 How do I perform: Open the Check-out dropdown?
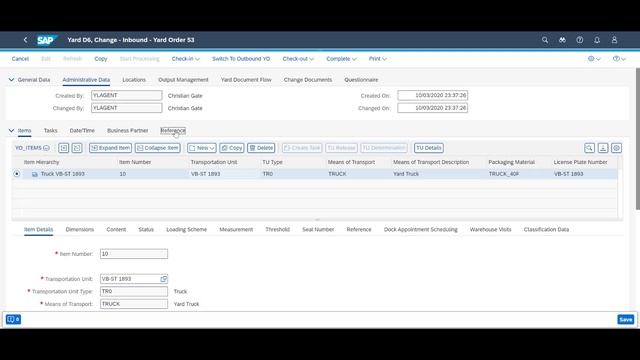(298, 59)
